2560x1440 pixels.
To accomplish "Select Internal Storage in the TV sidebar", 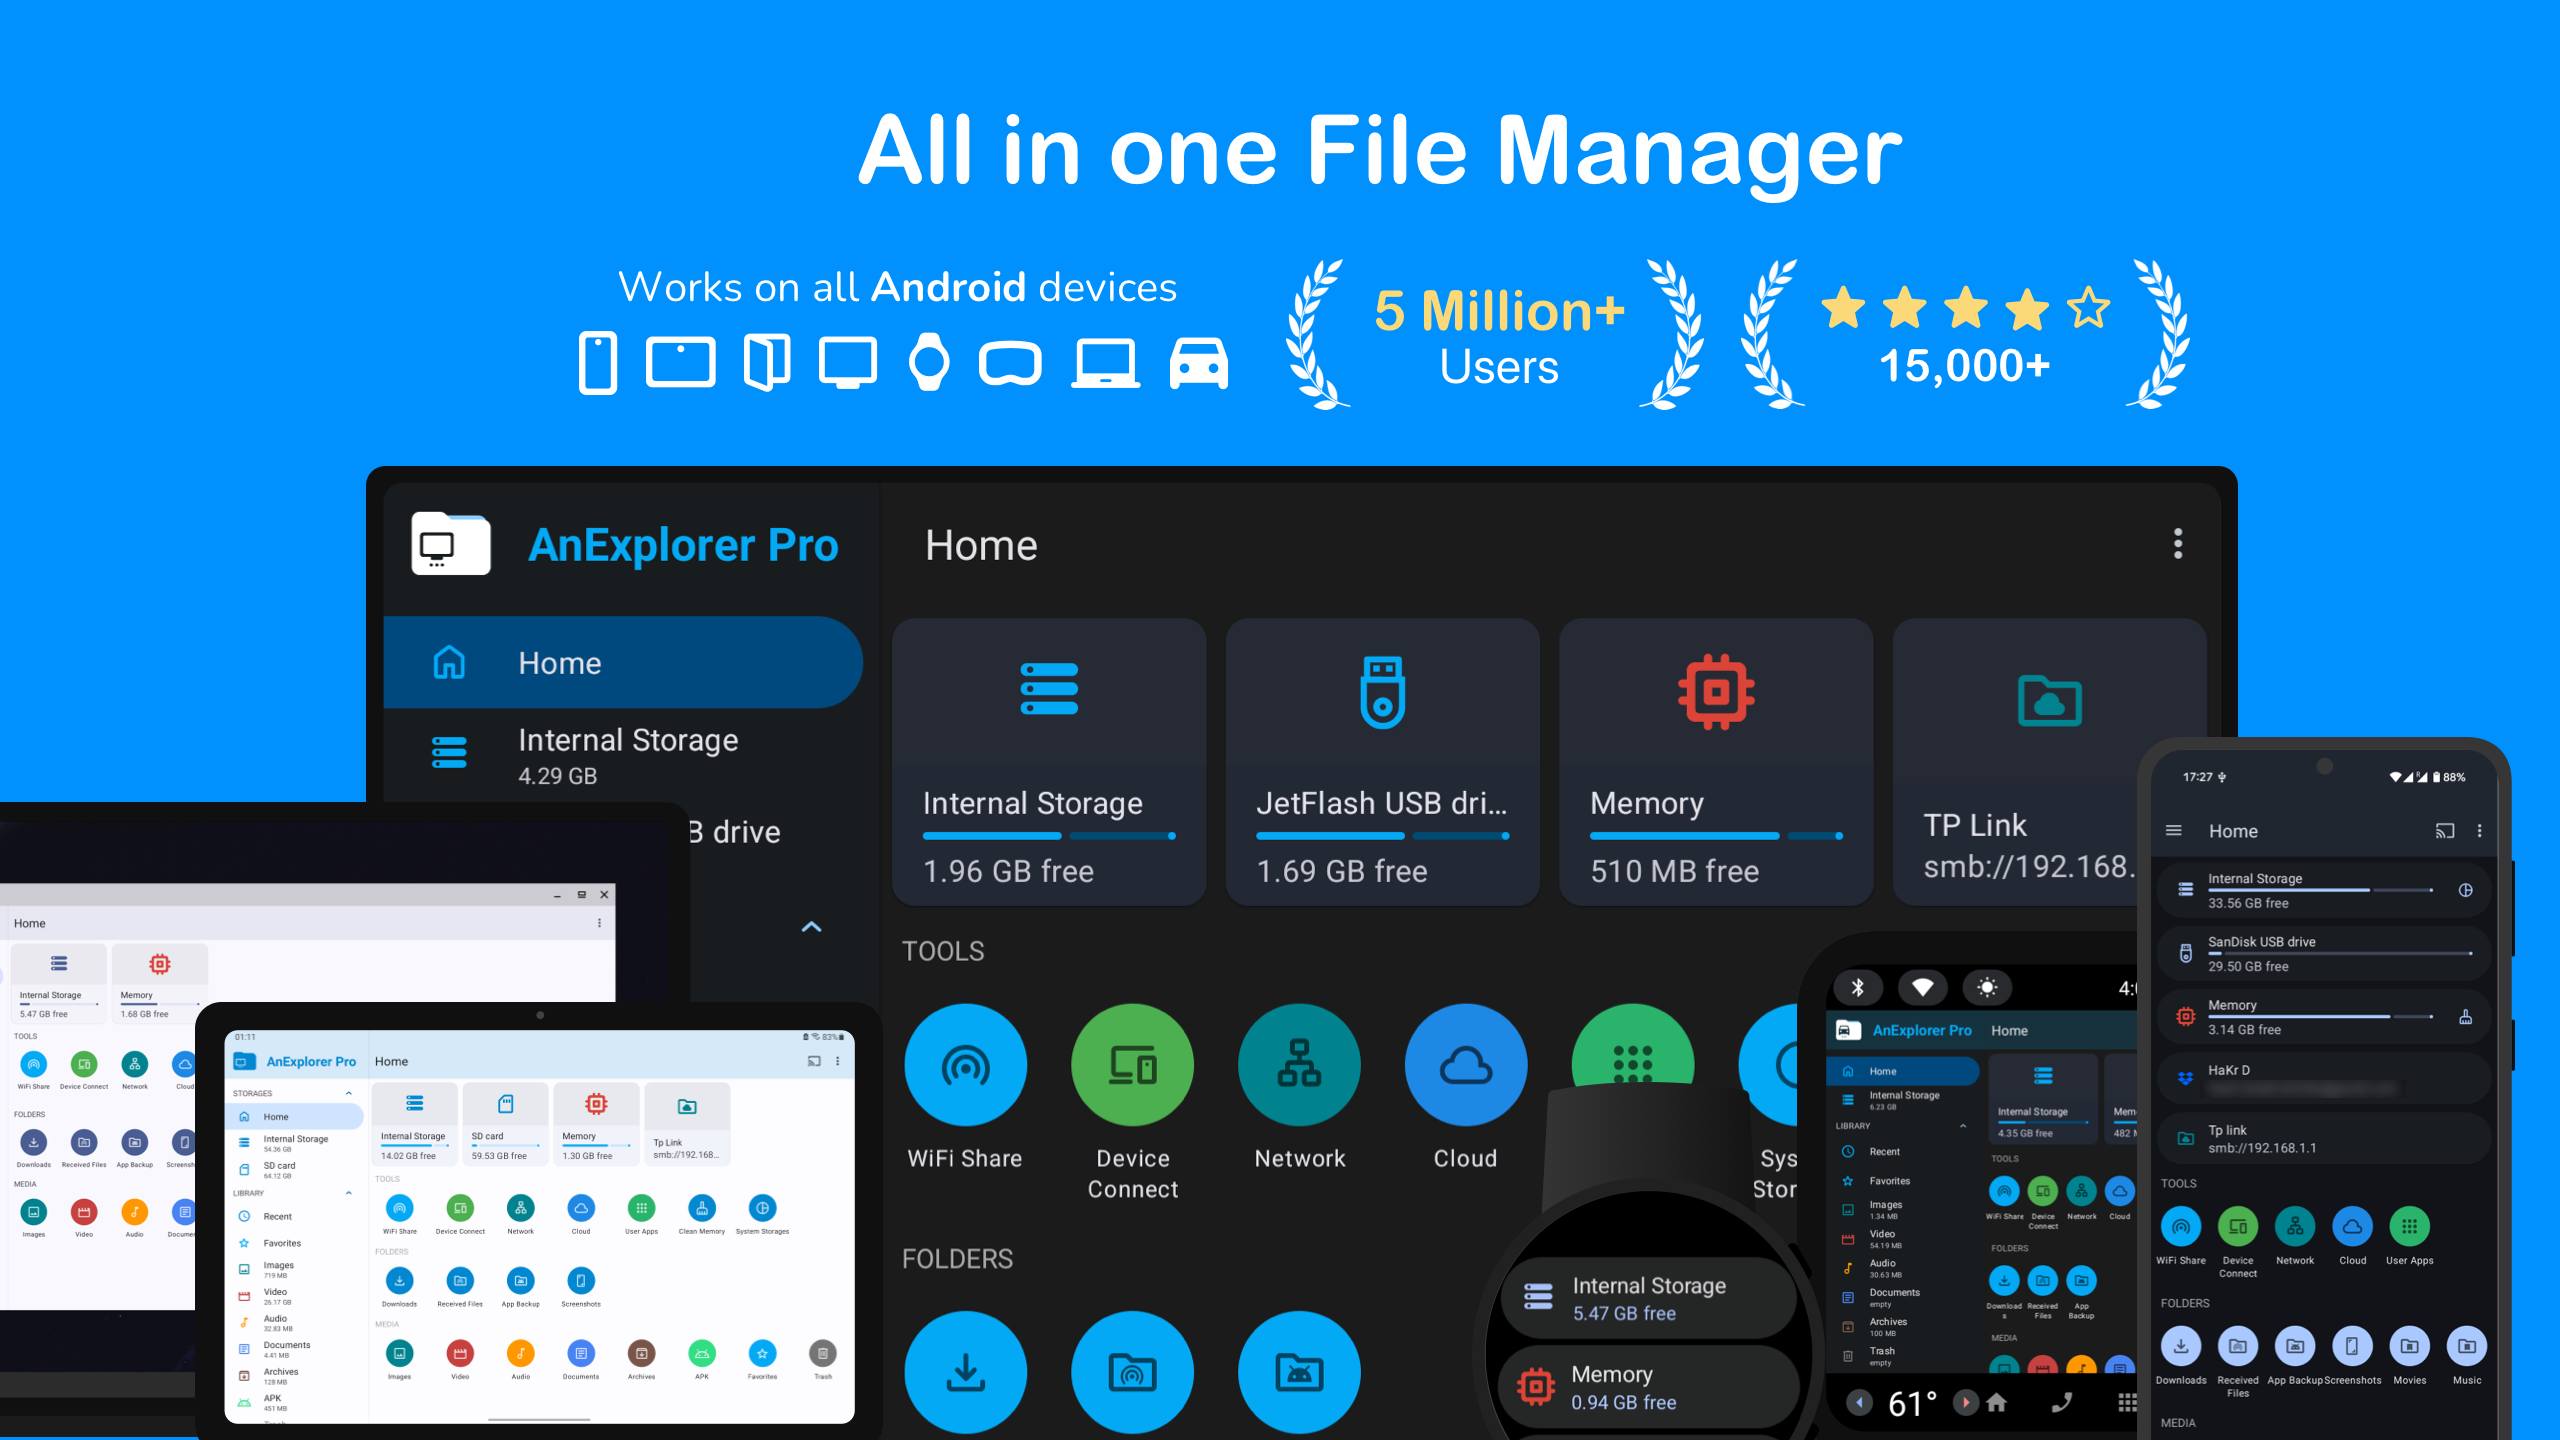I will pyautogui.click(x=626, y=755).
